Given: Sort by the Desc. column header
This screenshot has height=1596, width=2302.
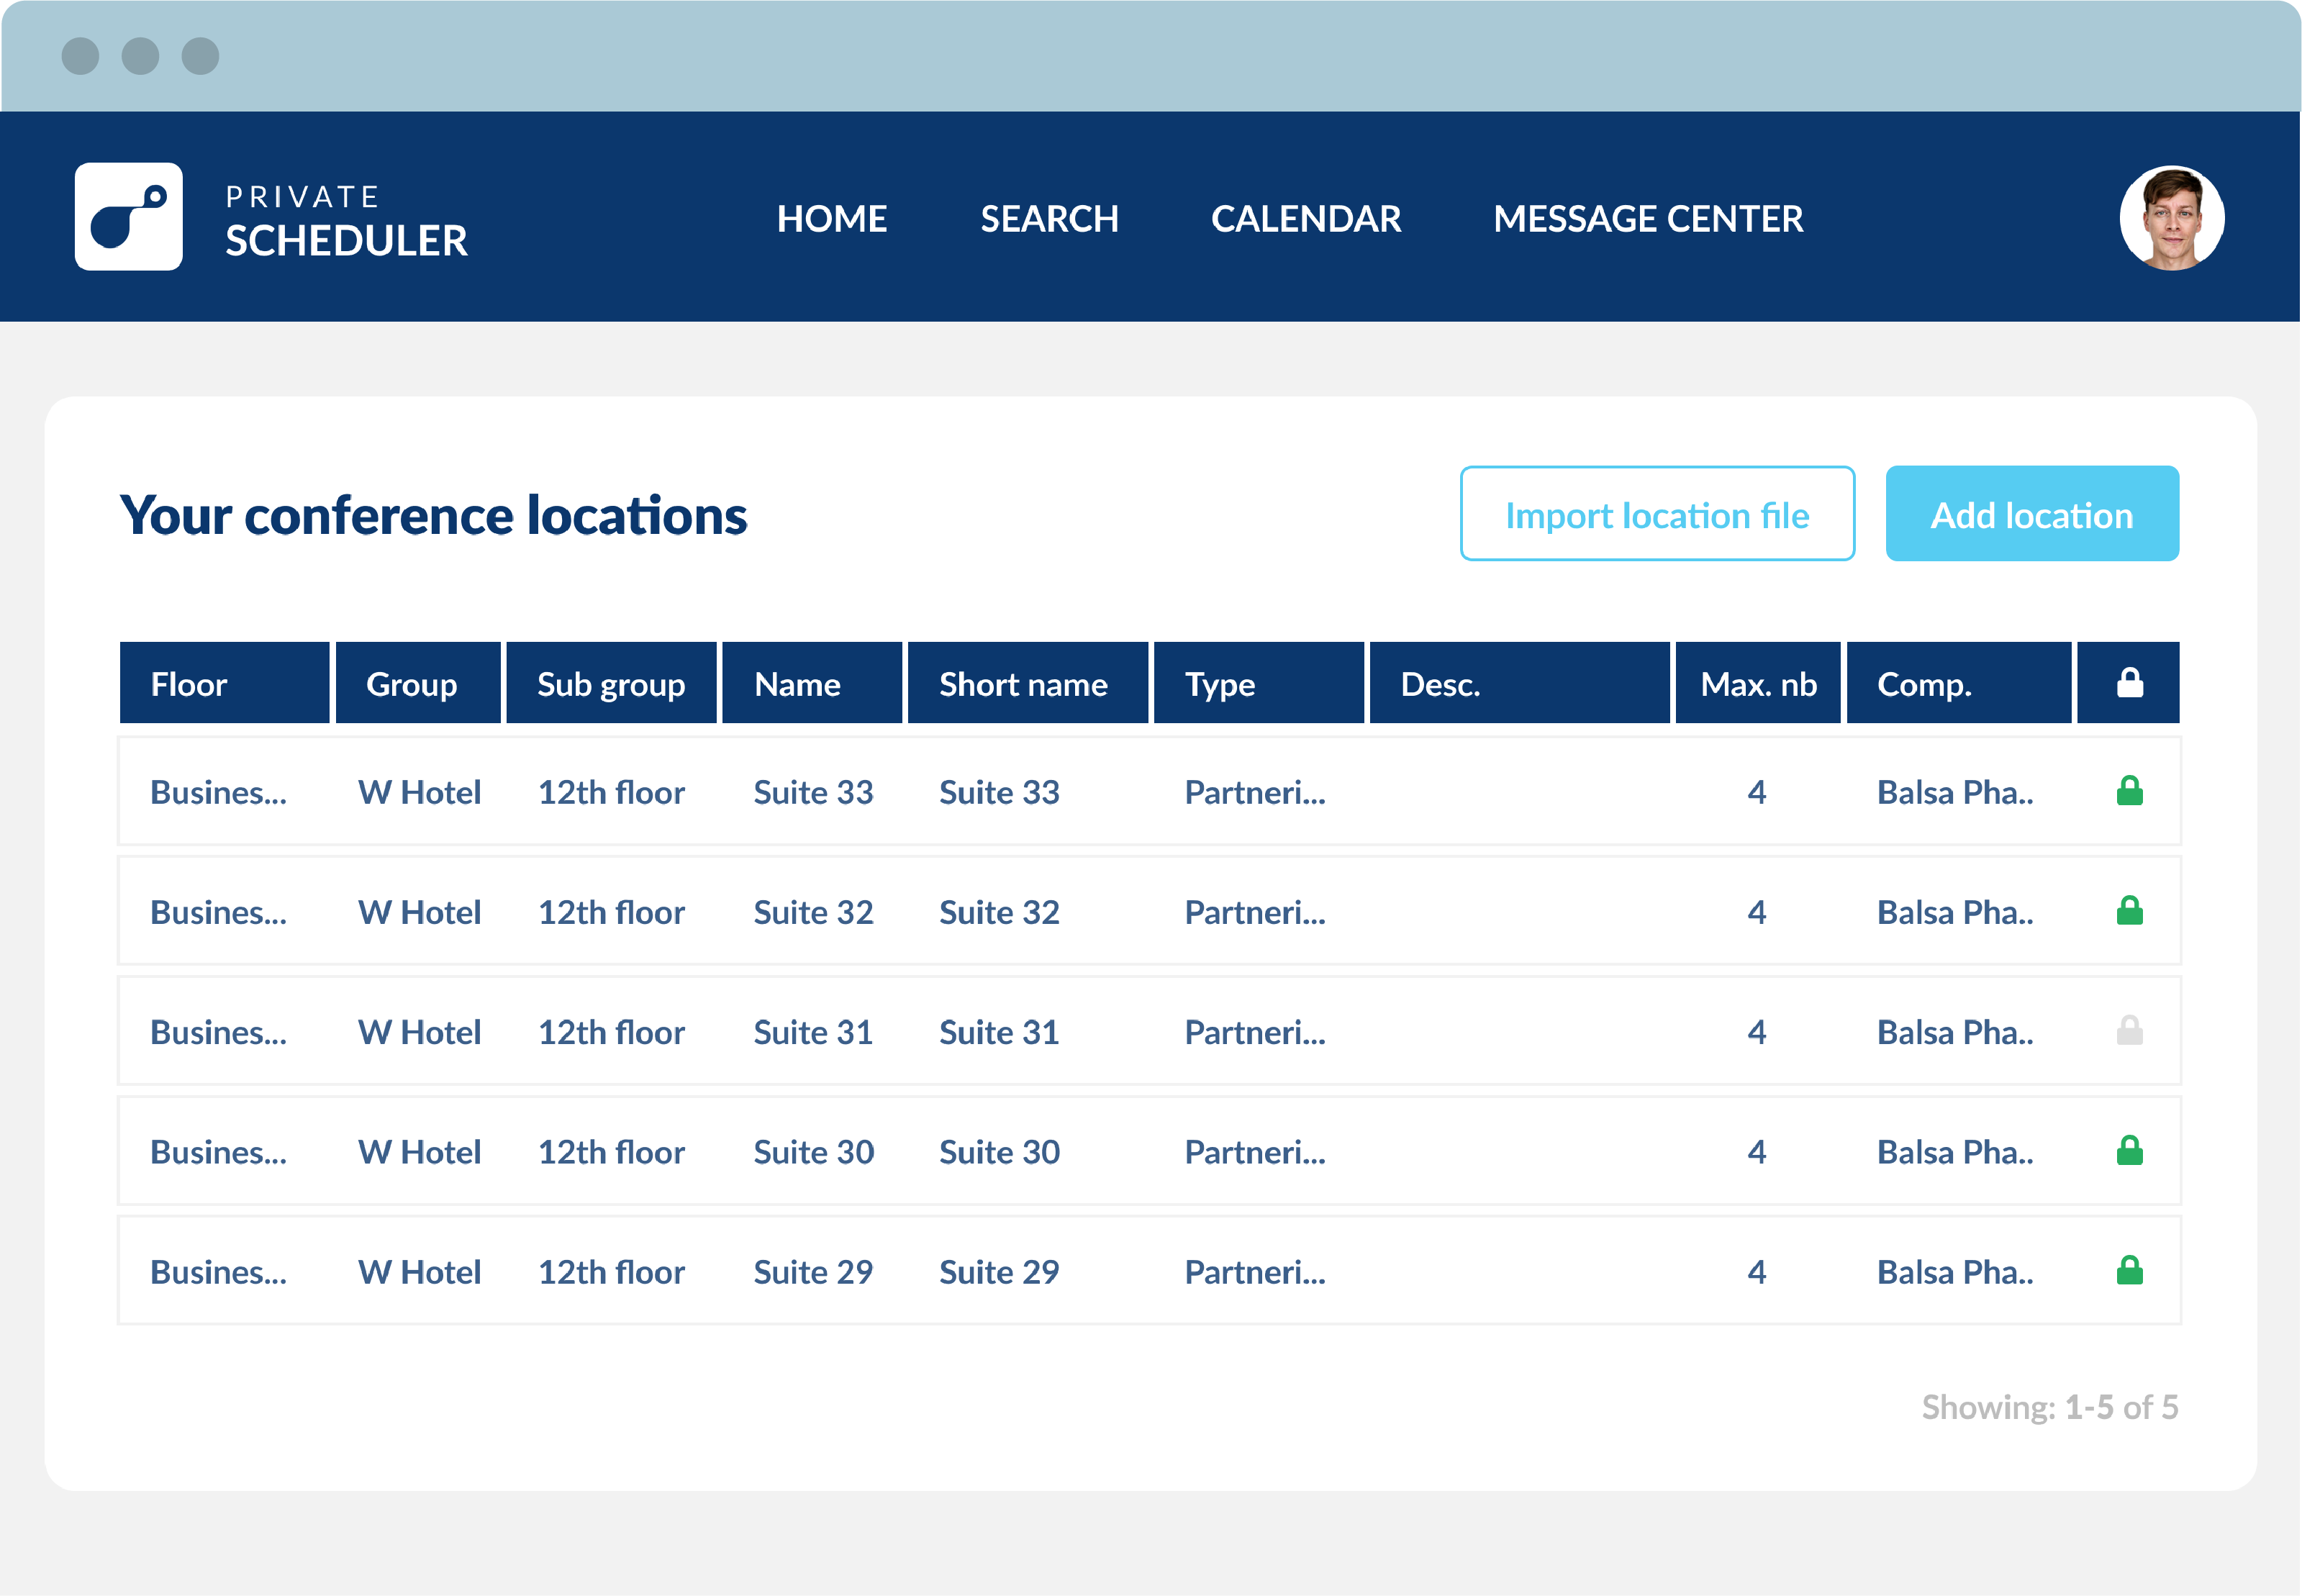Looking at the screenshot, I should 1520,683.
